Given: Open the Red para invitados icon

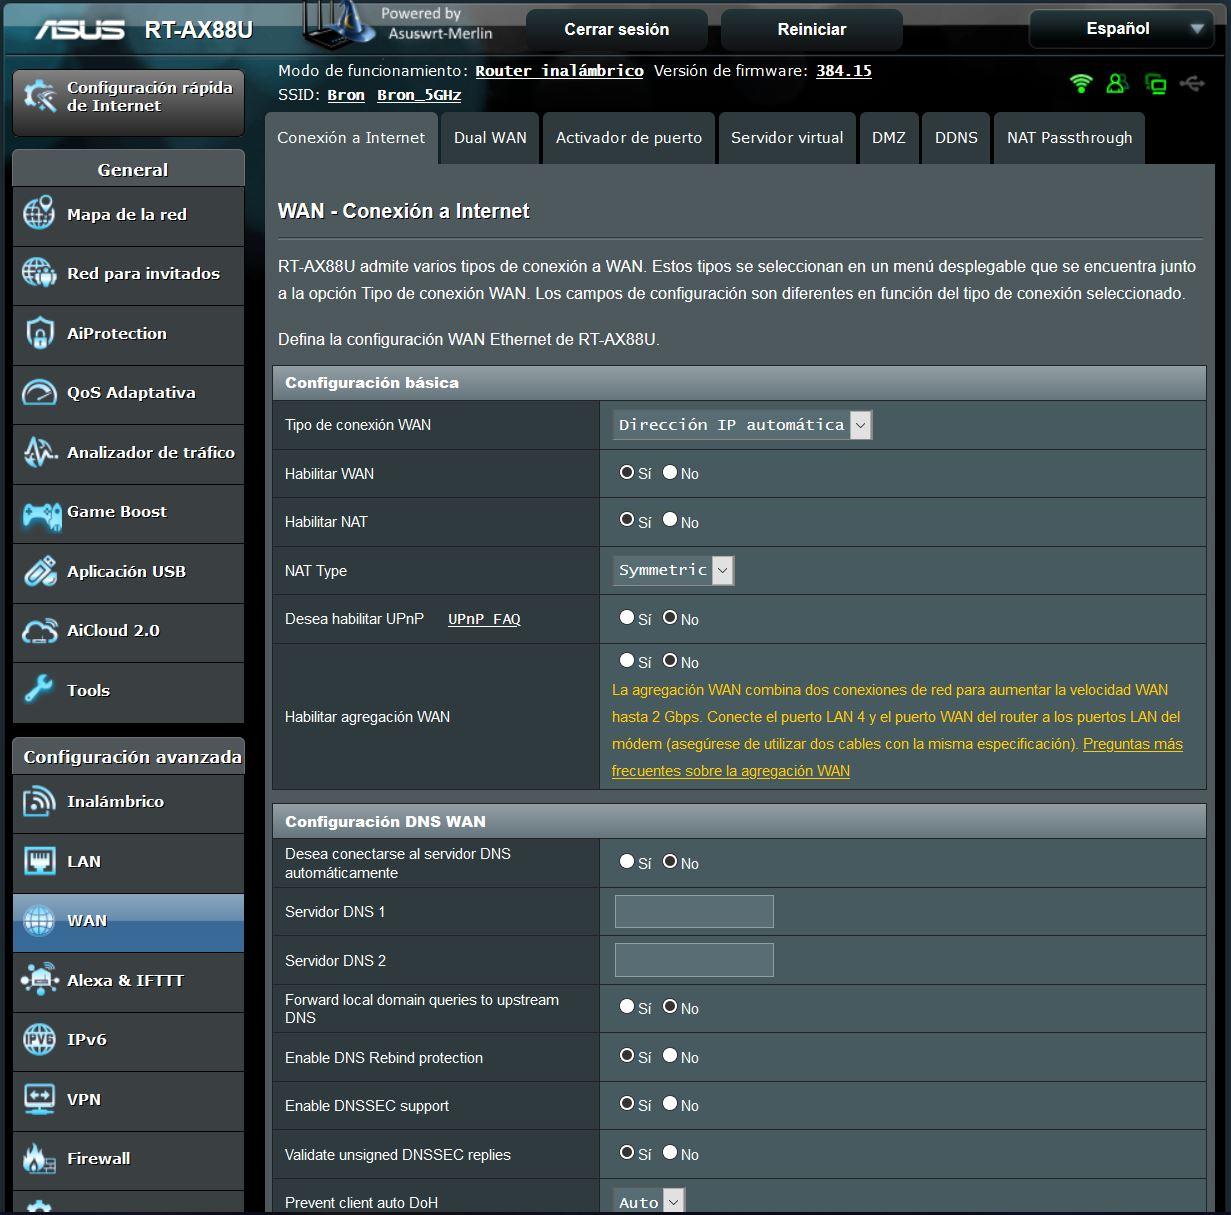Looking at the screenshot, I should click(x=39, y=273).
